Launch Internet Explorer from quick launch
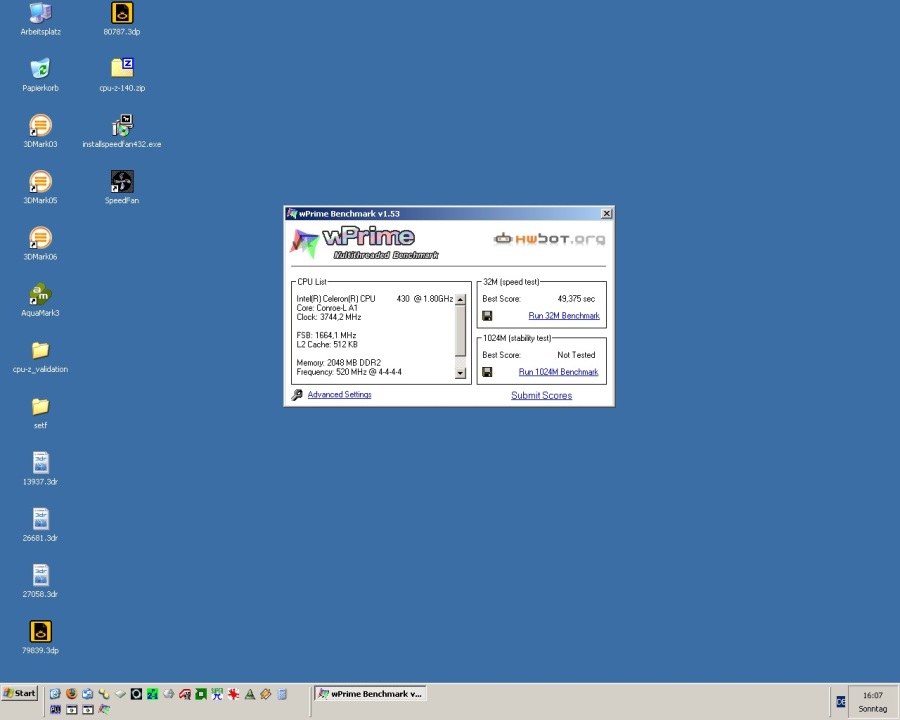The image size is (900, 720). point(55,694)
